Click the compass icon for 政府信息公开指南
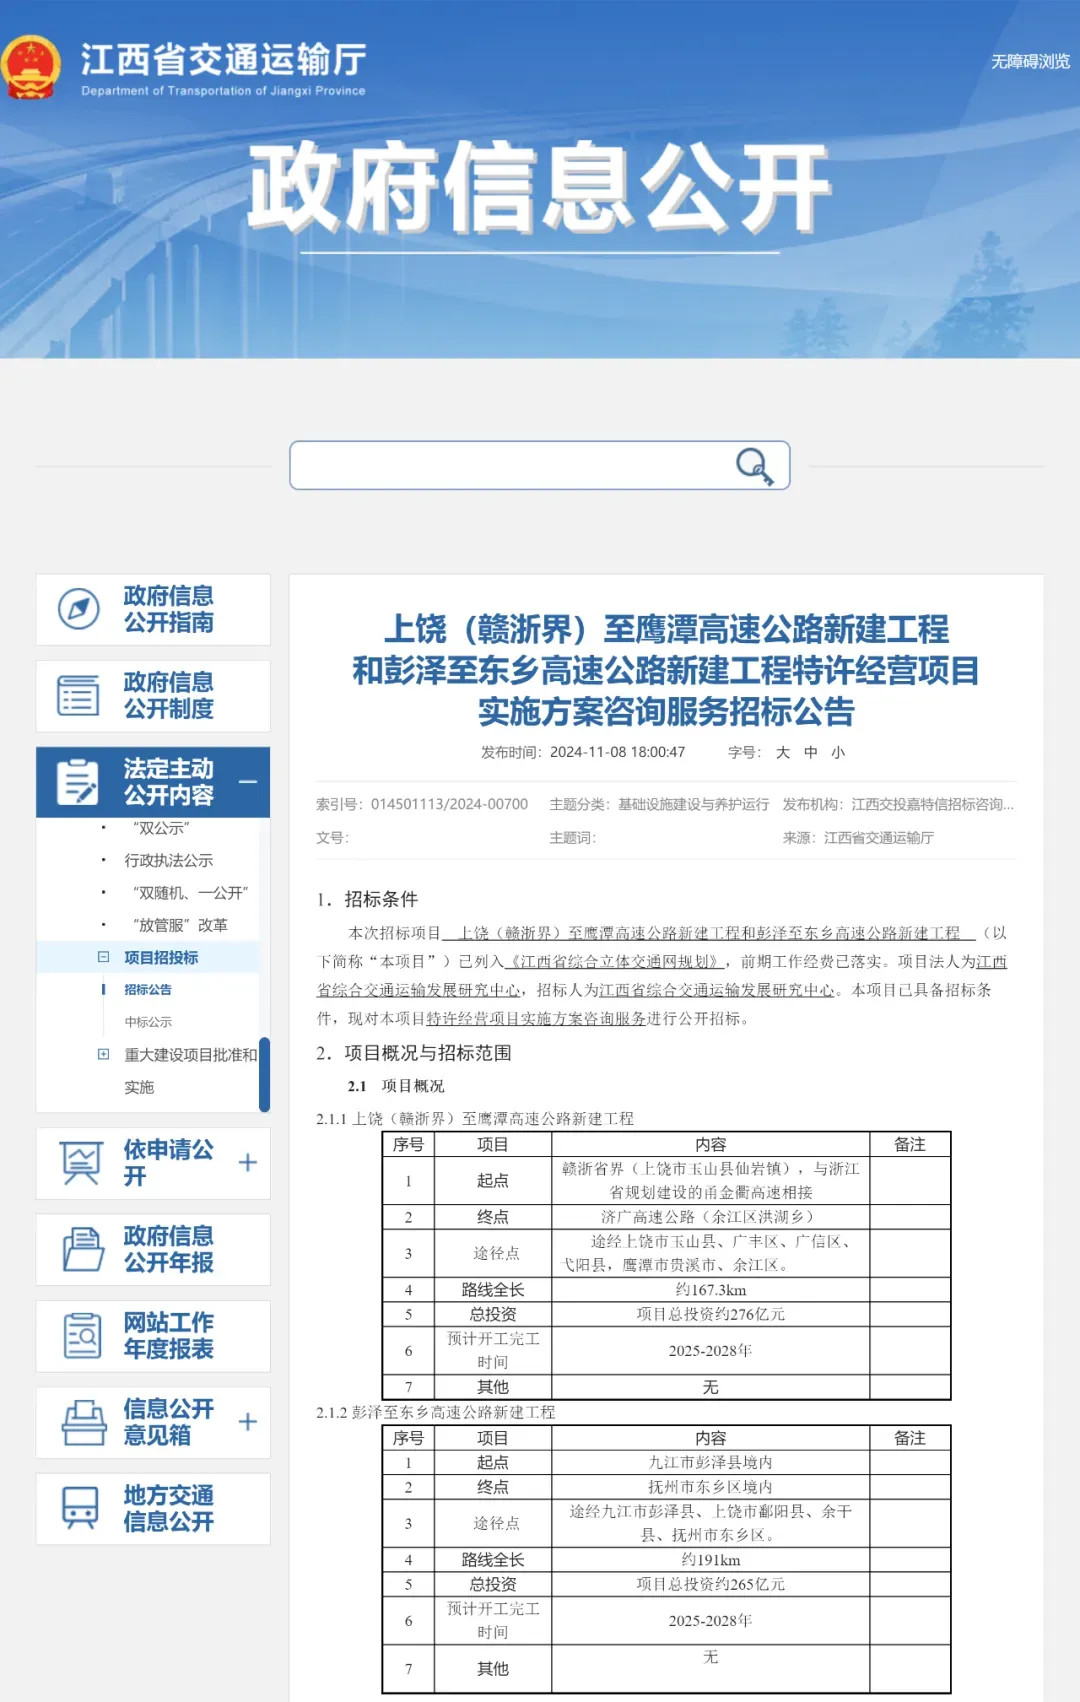Image resolution: width=1080 pixels, height=1702 pixels. point(79,609)
